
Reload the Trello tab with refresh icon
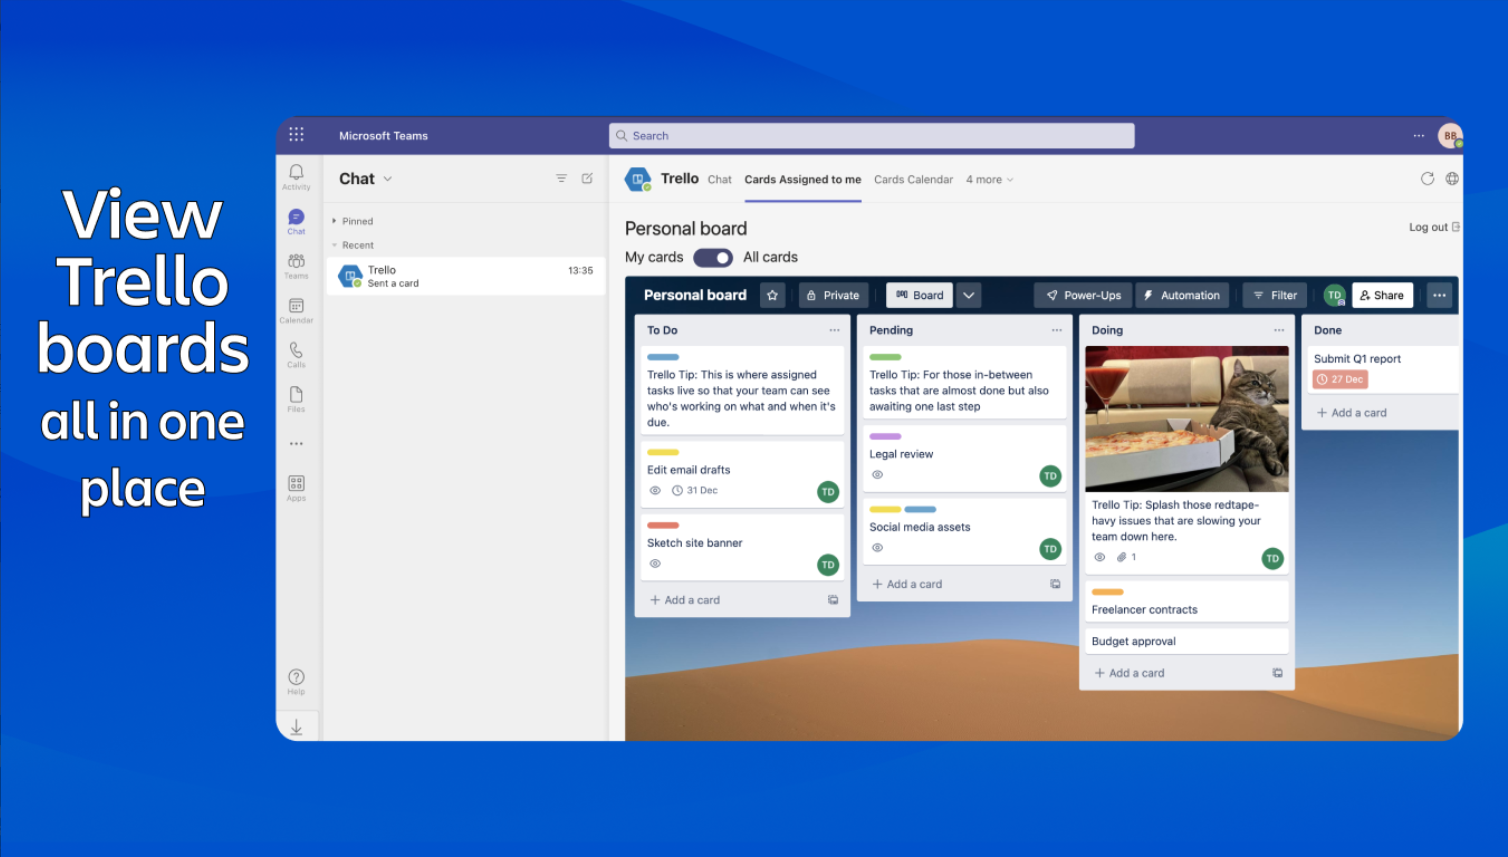point(1427,179)
